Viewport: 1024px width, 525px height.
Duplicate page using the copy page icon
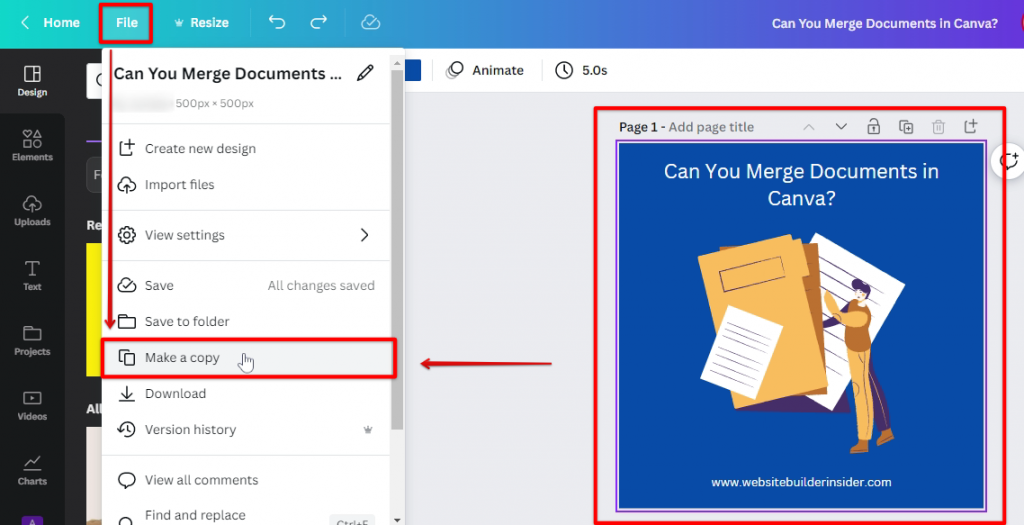[x=906, y=127]
